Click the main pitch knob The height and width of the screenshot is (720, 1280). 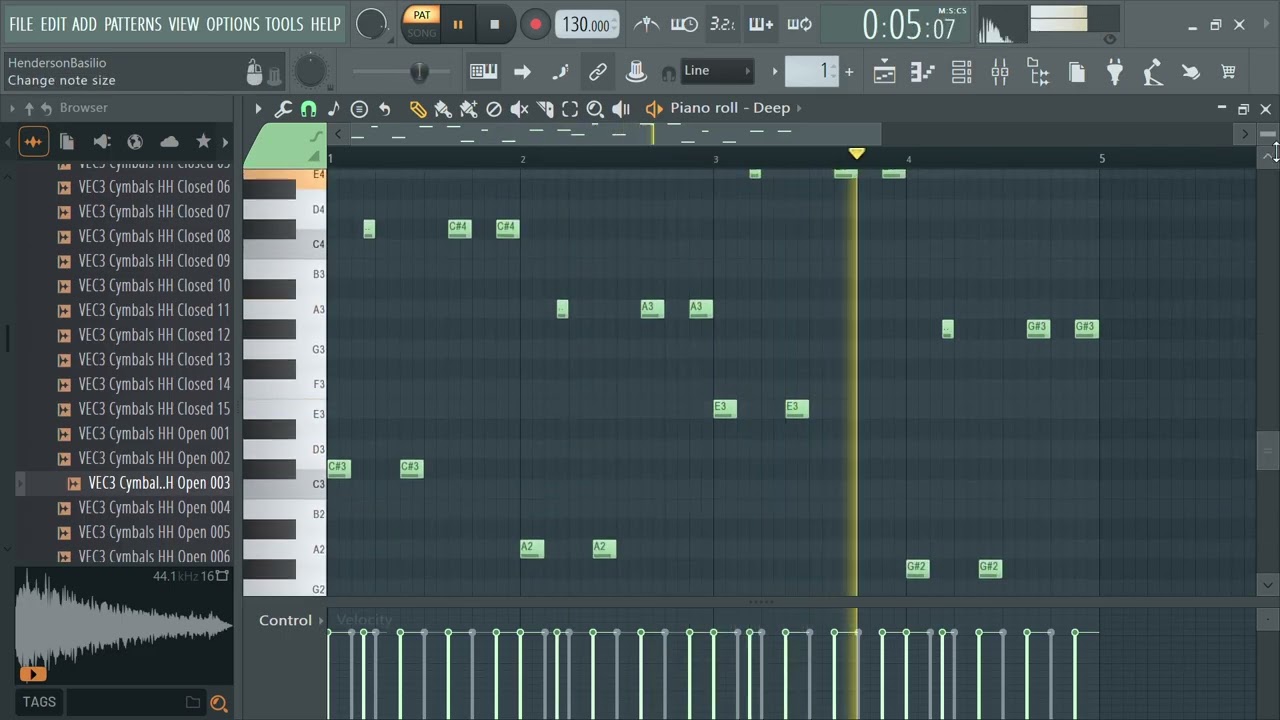coord(311,71)
